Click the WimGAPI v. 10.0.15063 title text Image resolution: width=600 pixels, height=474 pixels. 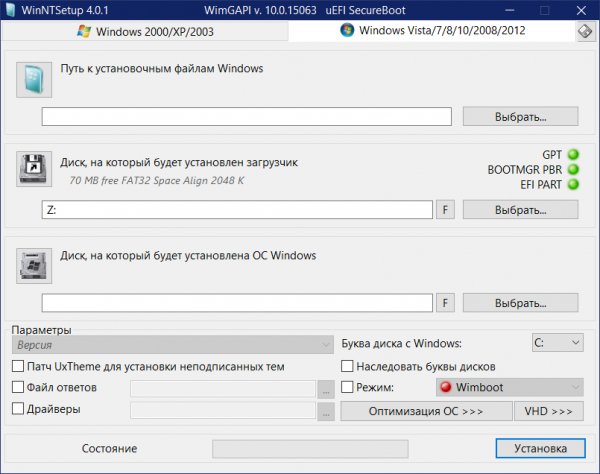(x=260, y=10)
